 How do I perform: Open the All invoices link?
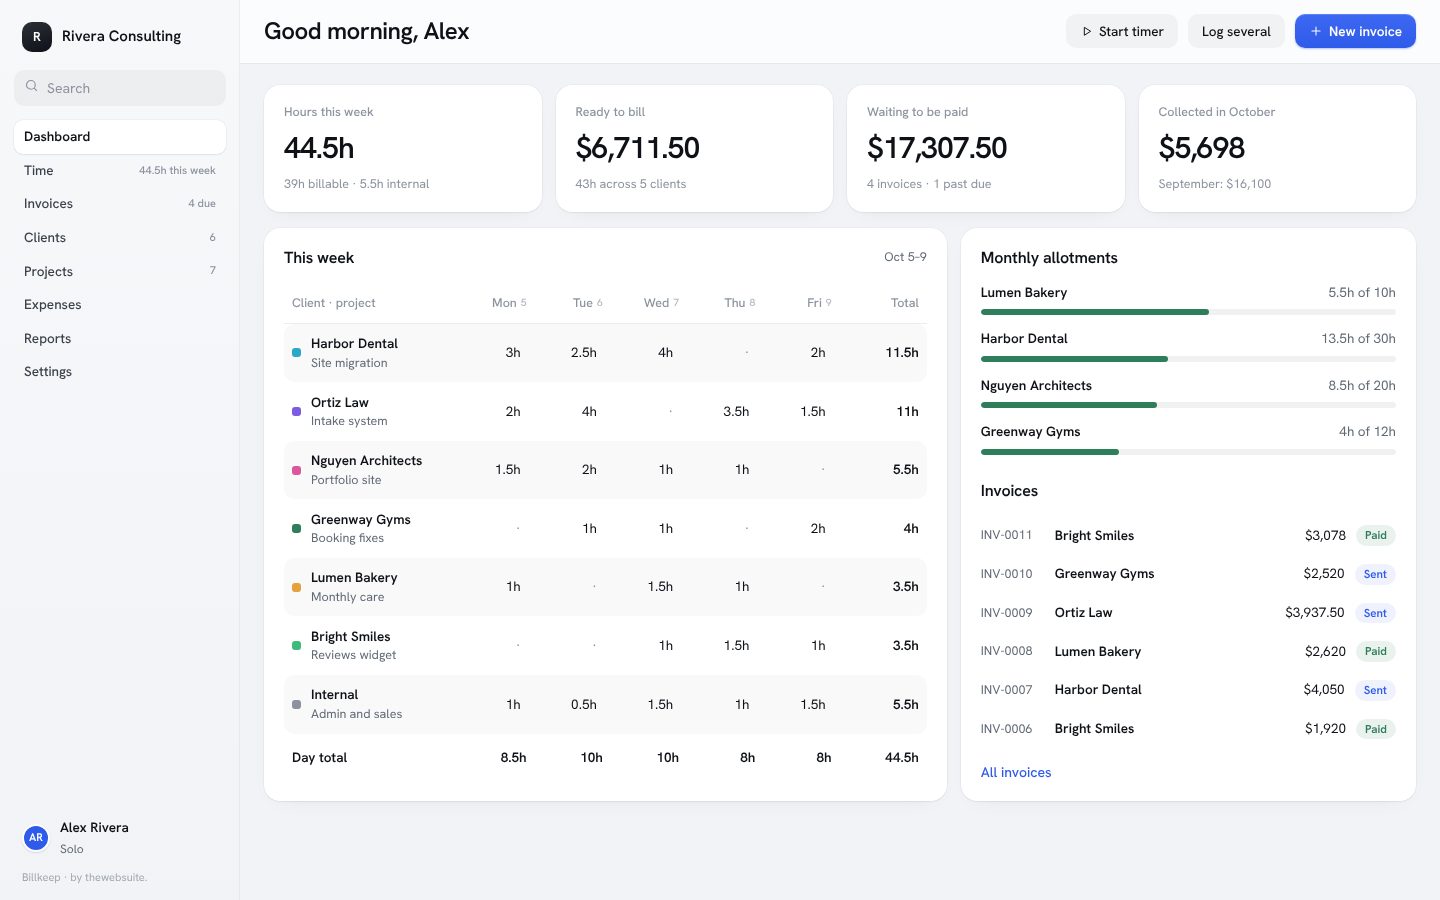pyautogui.click(x=1016, y=772)
